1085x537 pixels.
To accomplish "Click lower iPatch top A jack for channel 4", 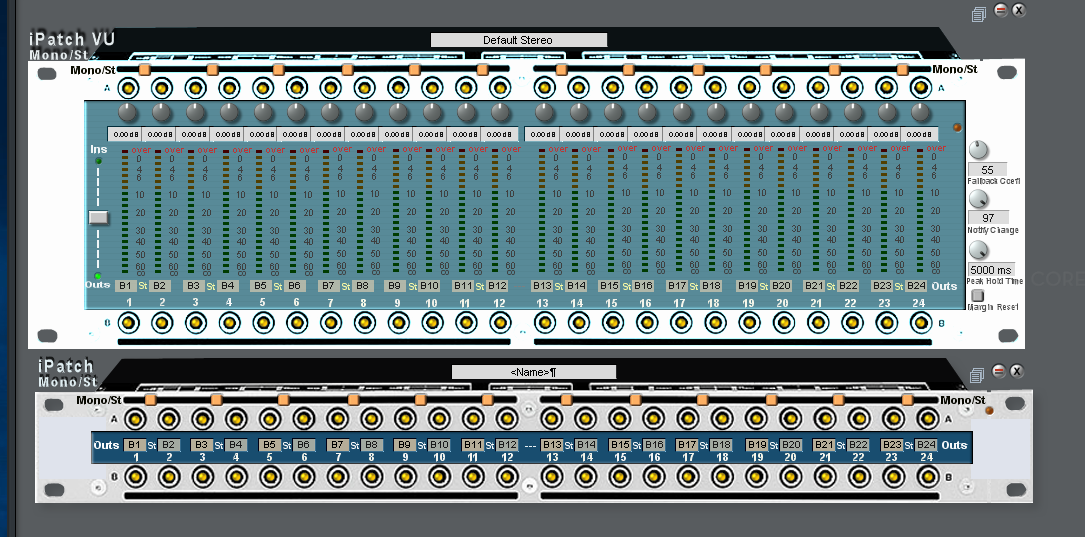I will tap(235, 419).
